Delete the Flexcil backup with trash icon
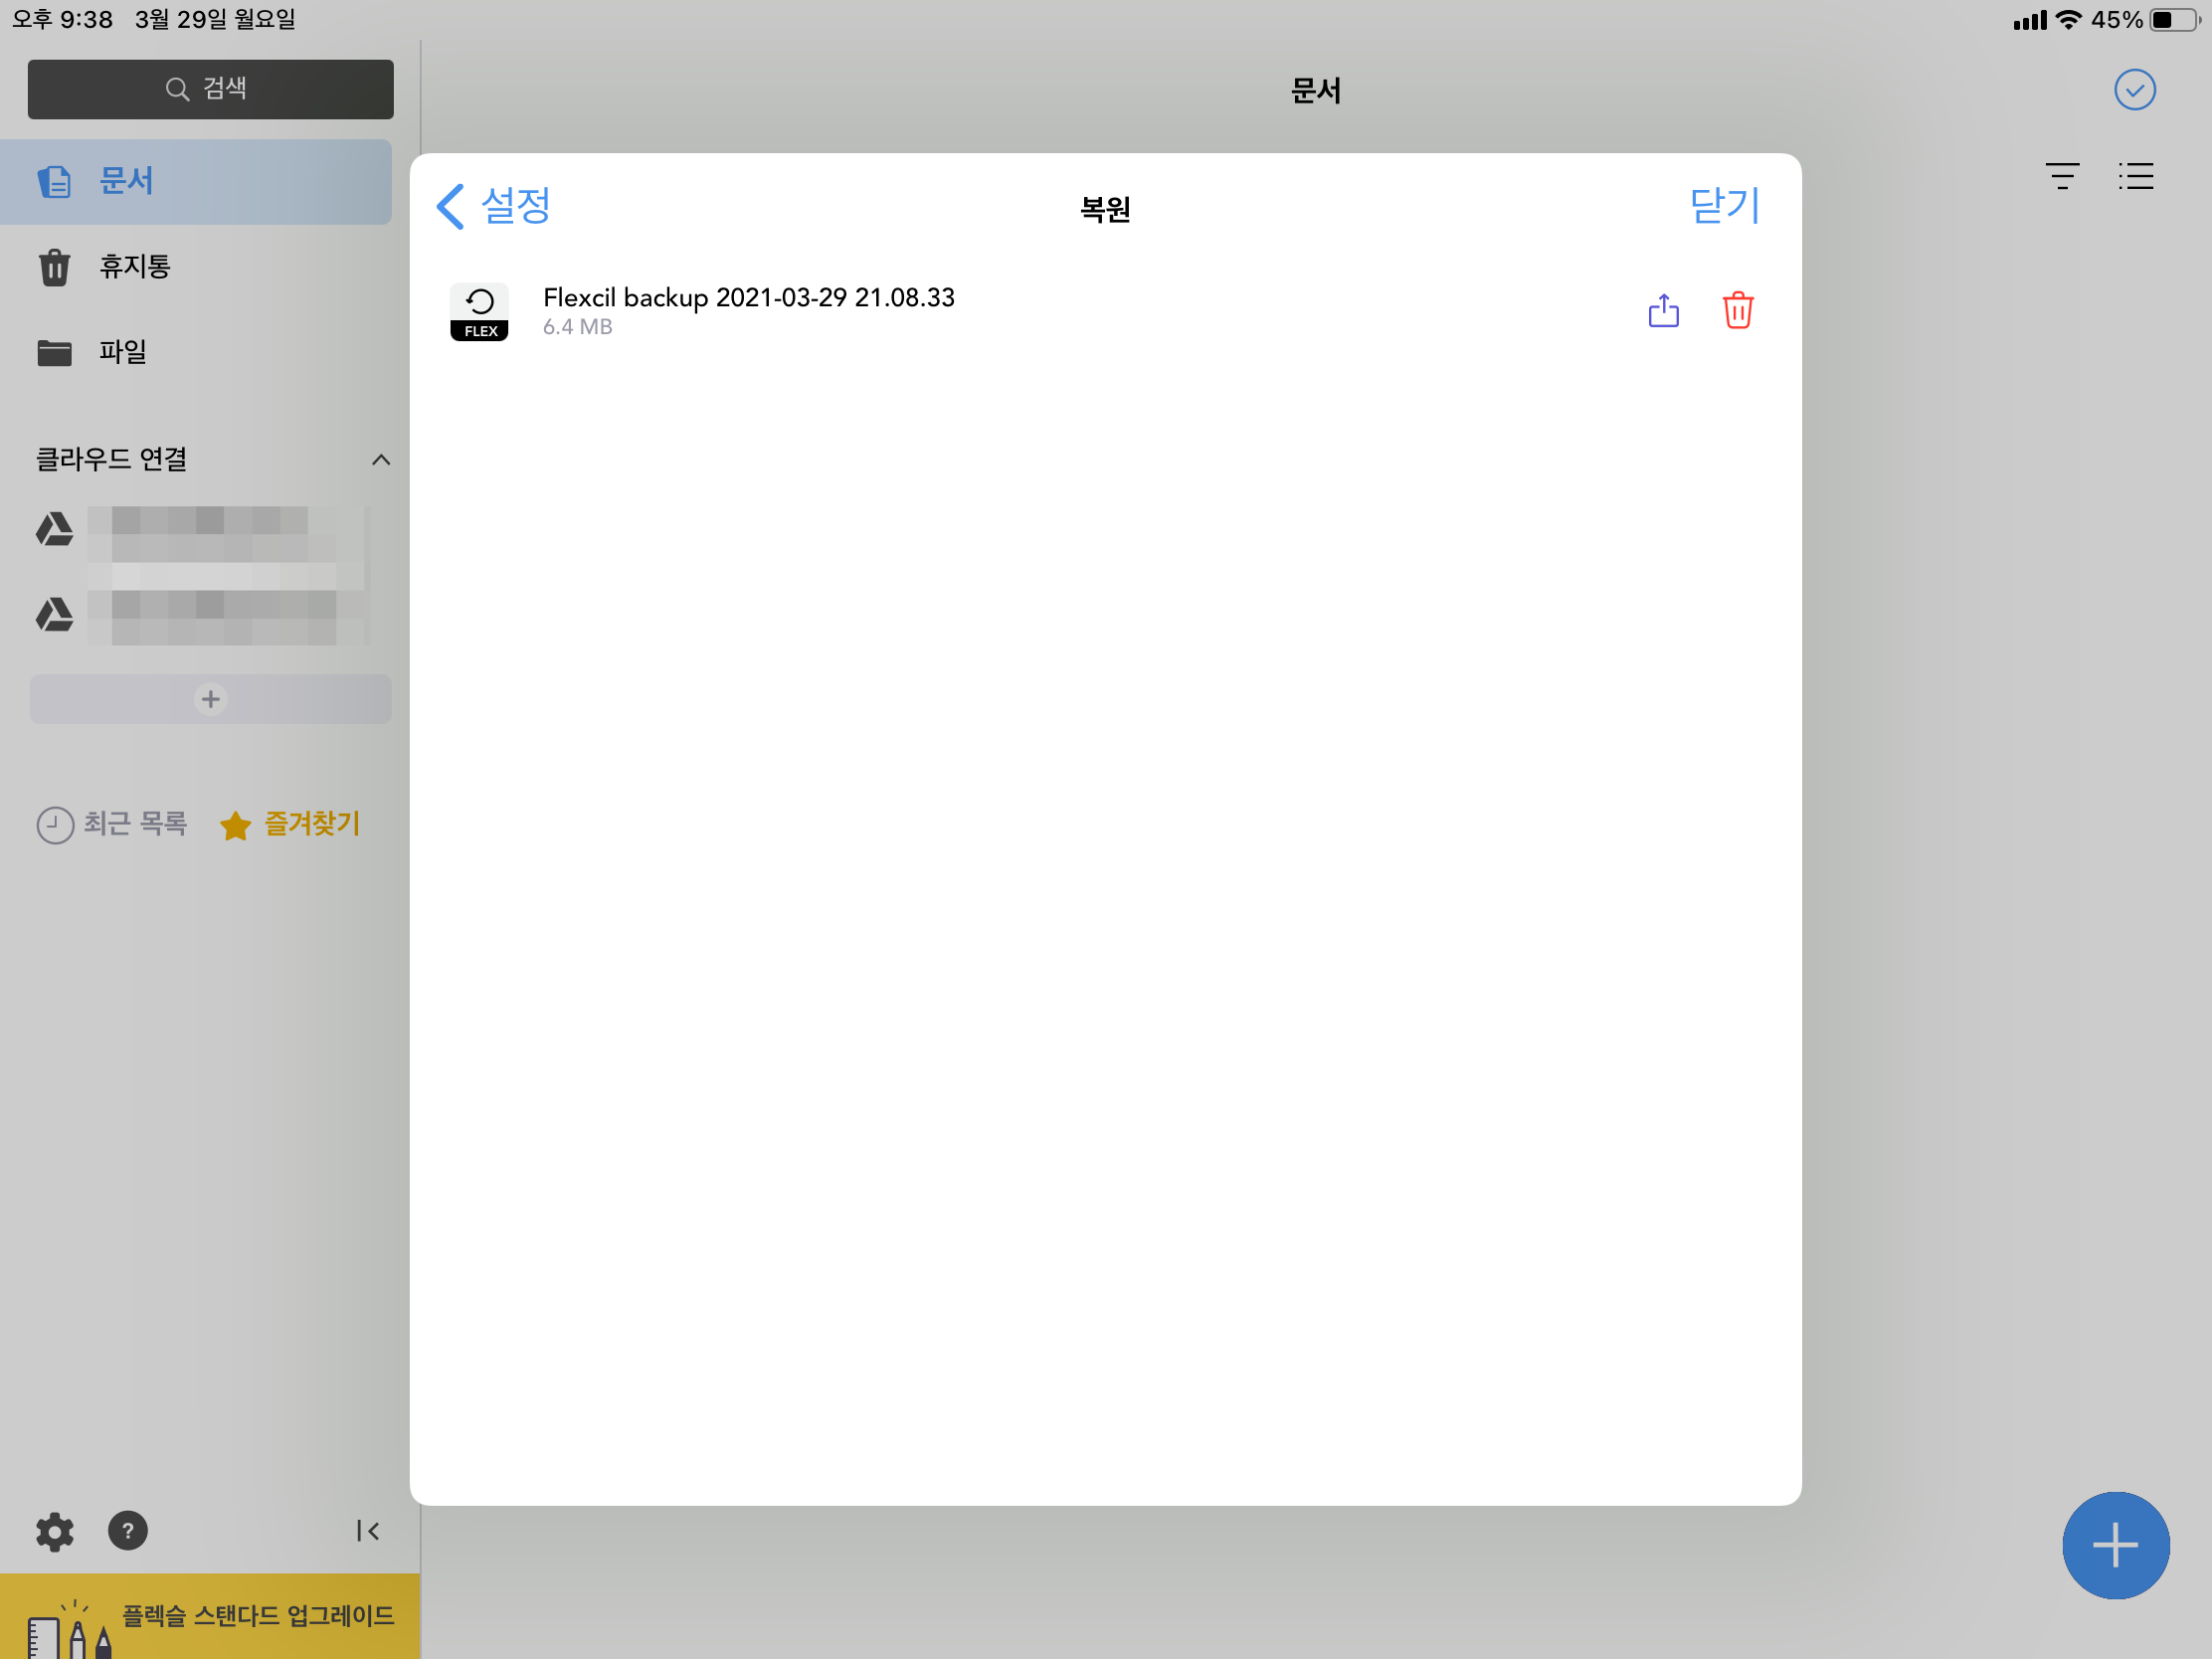2212x1659 pixels. 1738,310
